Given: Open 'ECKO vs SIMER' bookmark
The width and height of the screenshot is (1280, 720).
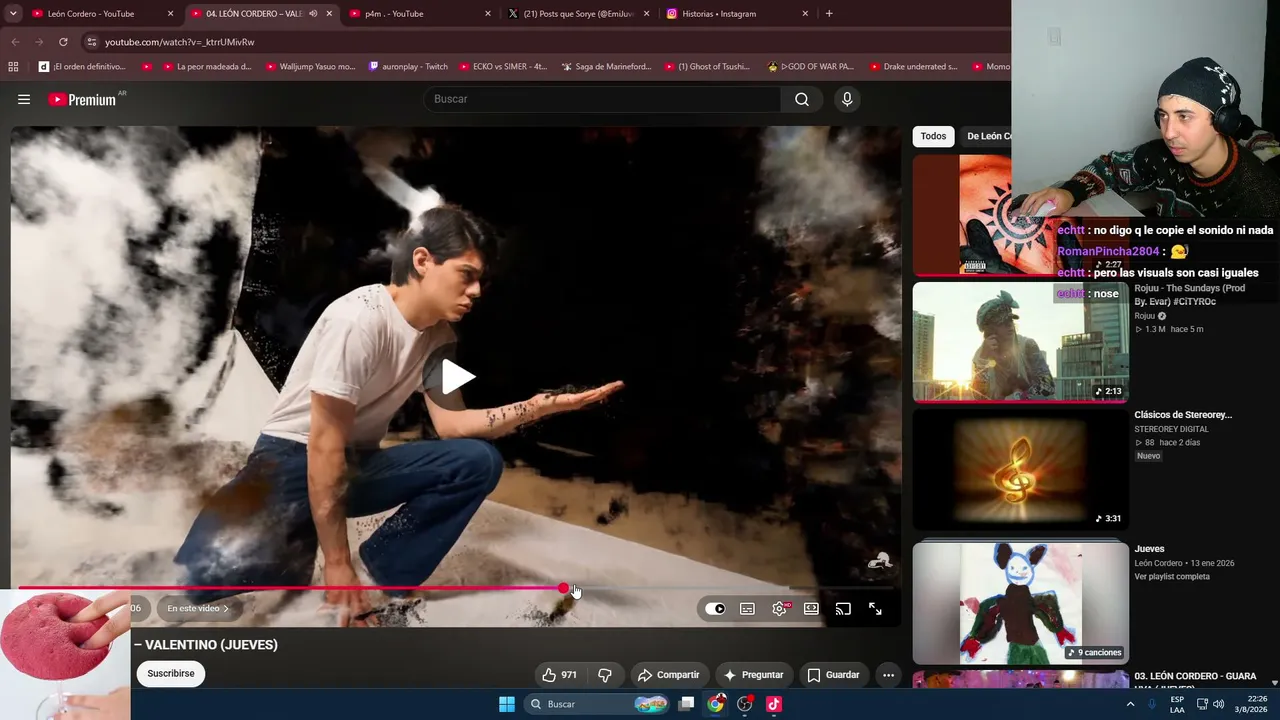Looking at the screenshot, I should click(x=504, y=67).
